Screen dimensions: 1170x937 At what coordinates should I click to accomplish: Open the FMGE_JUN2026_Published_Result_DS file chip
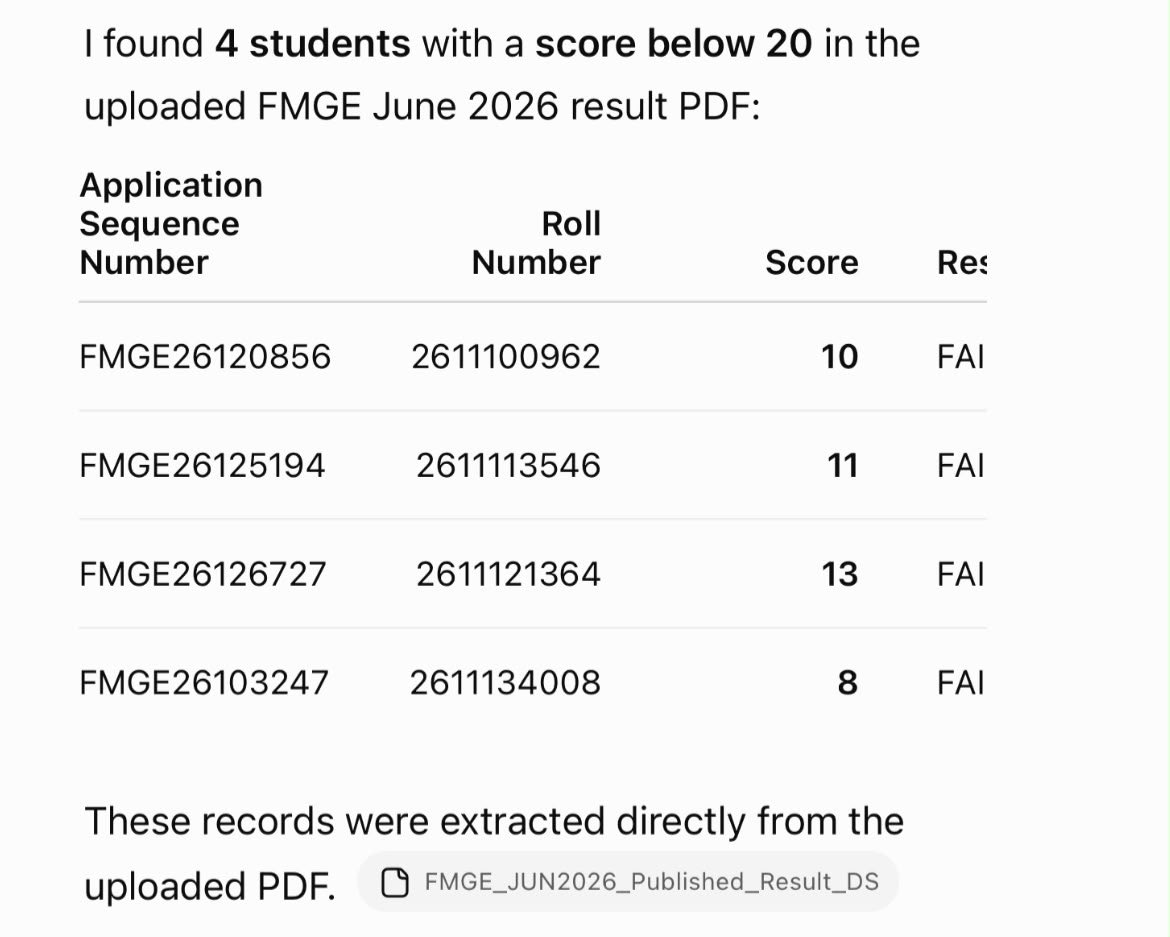tap(628, 882)
